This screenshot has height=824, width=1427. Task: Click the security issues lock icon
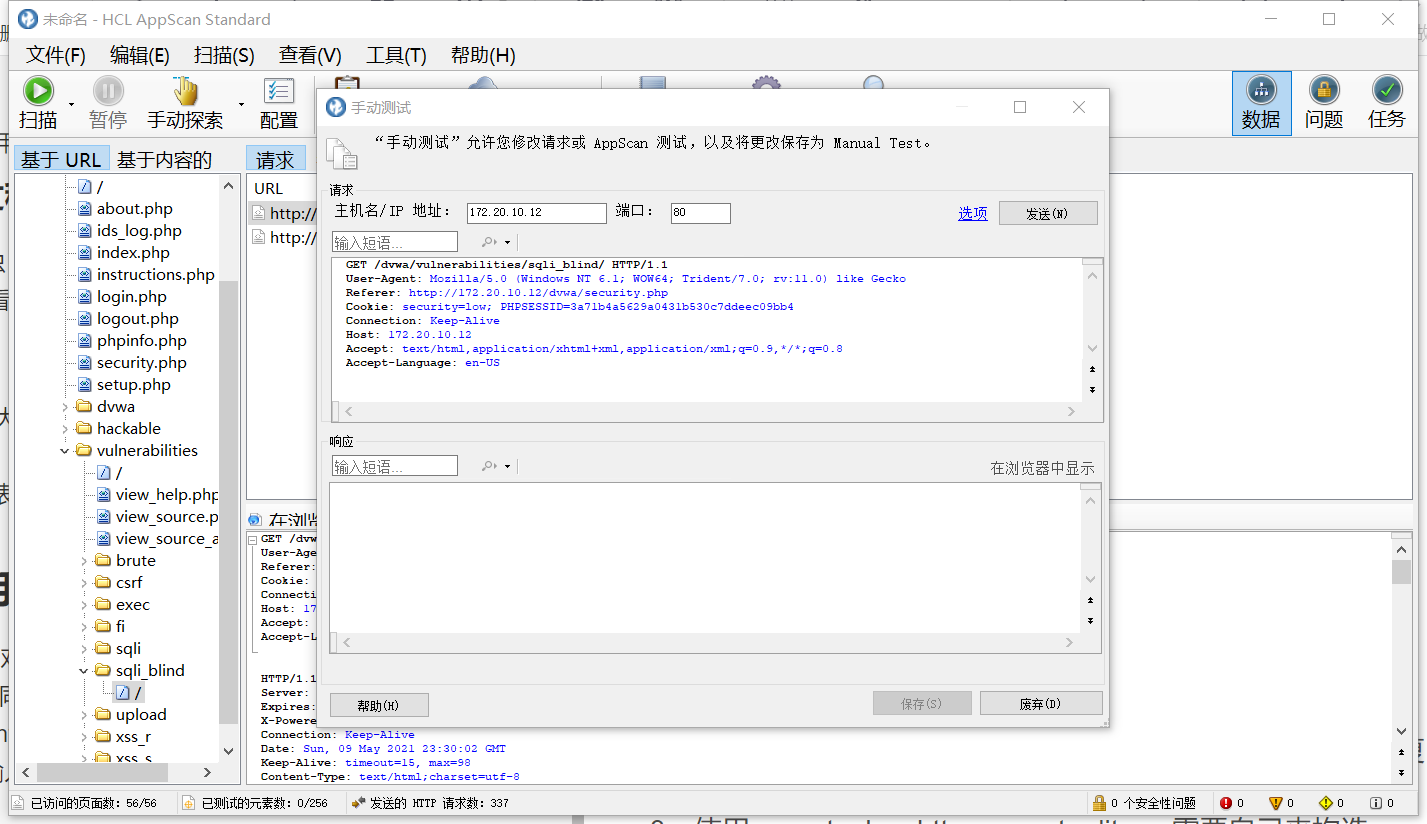point(1099,803)
